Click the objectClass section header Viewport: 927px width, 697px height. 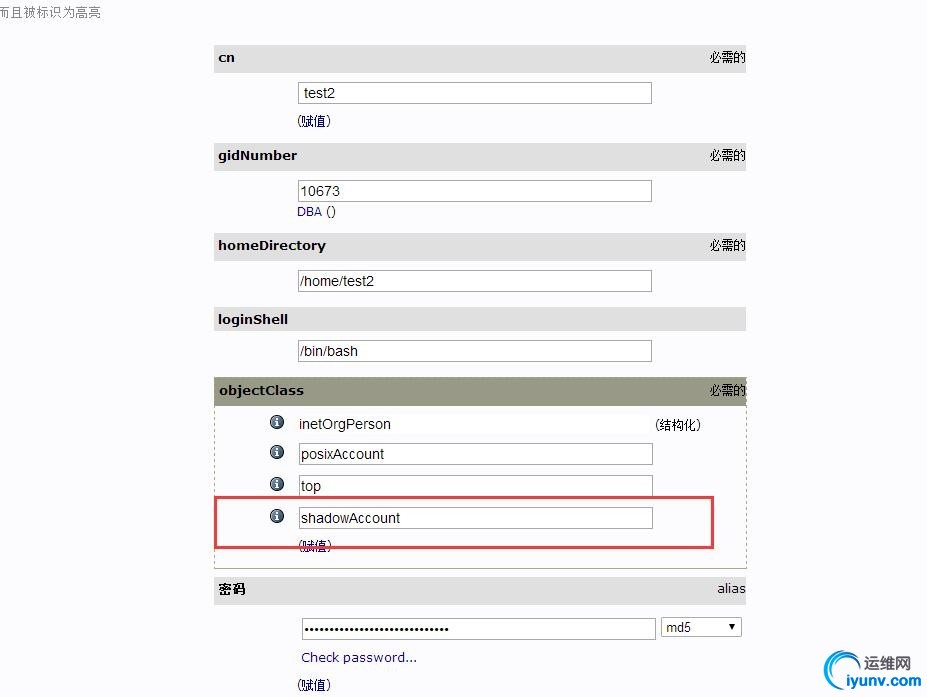[x=480, y=391]
